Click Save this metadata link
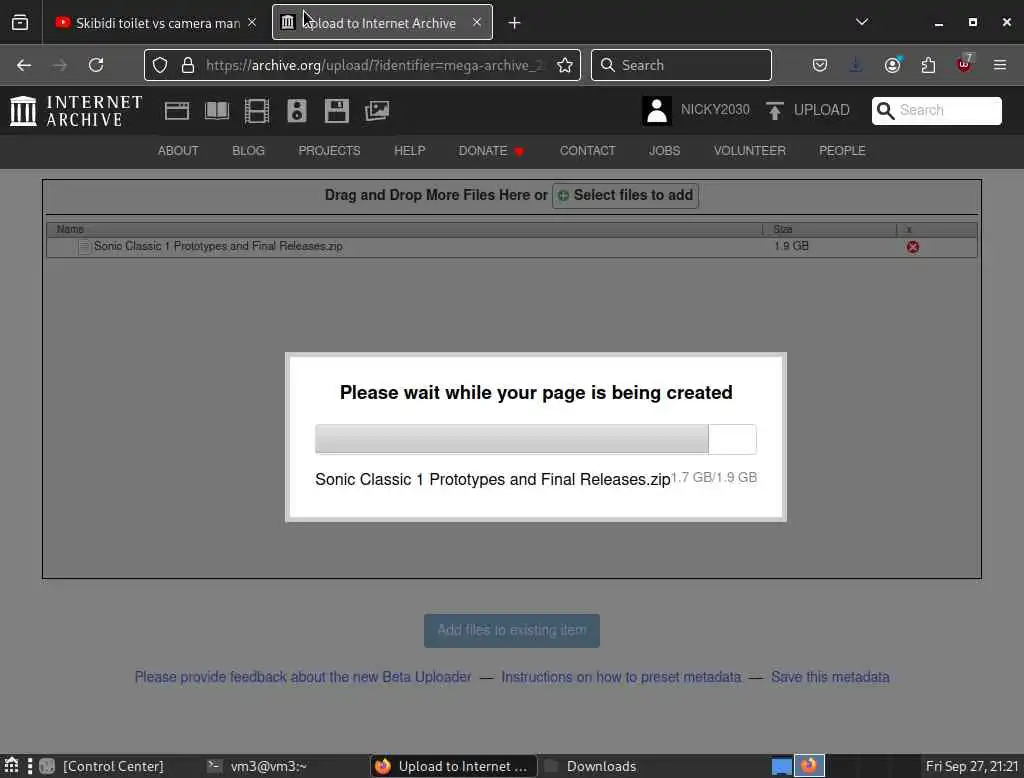1024x778 pixels. coord(830,677)
